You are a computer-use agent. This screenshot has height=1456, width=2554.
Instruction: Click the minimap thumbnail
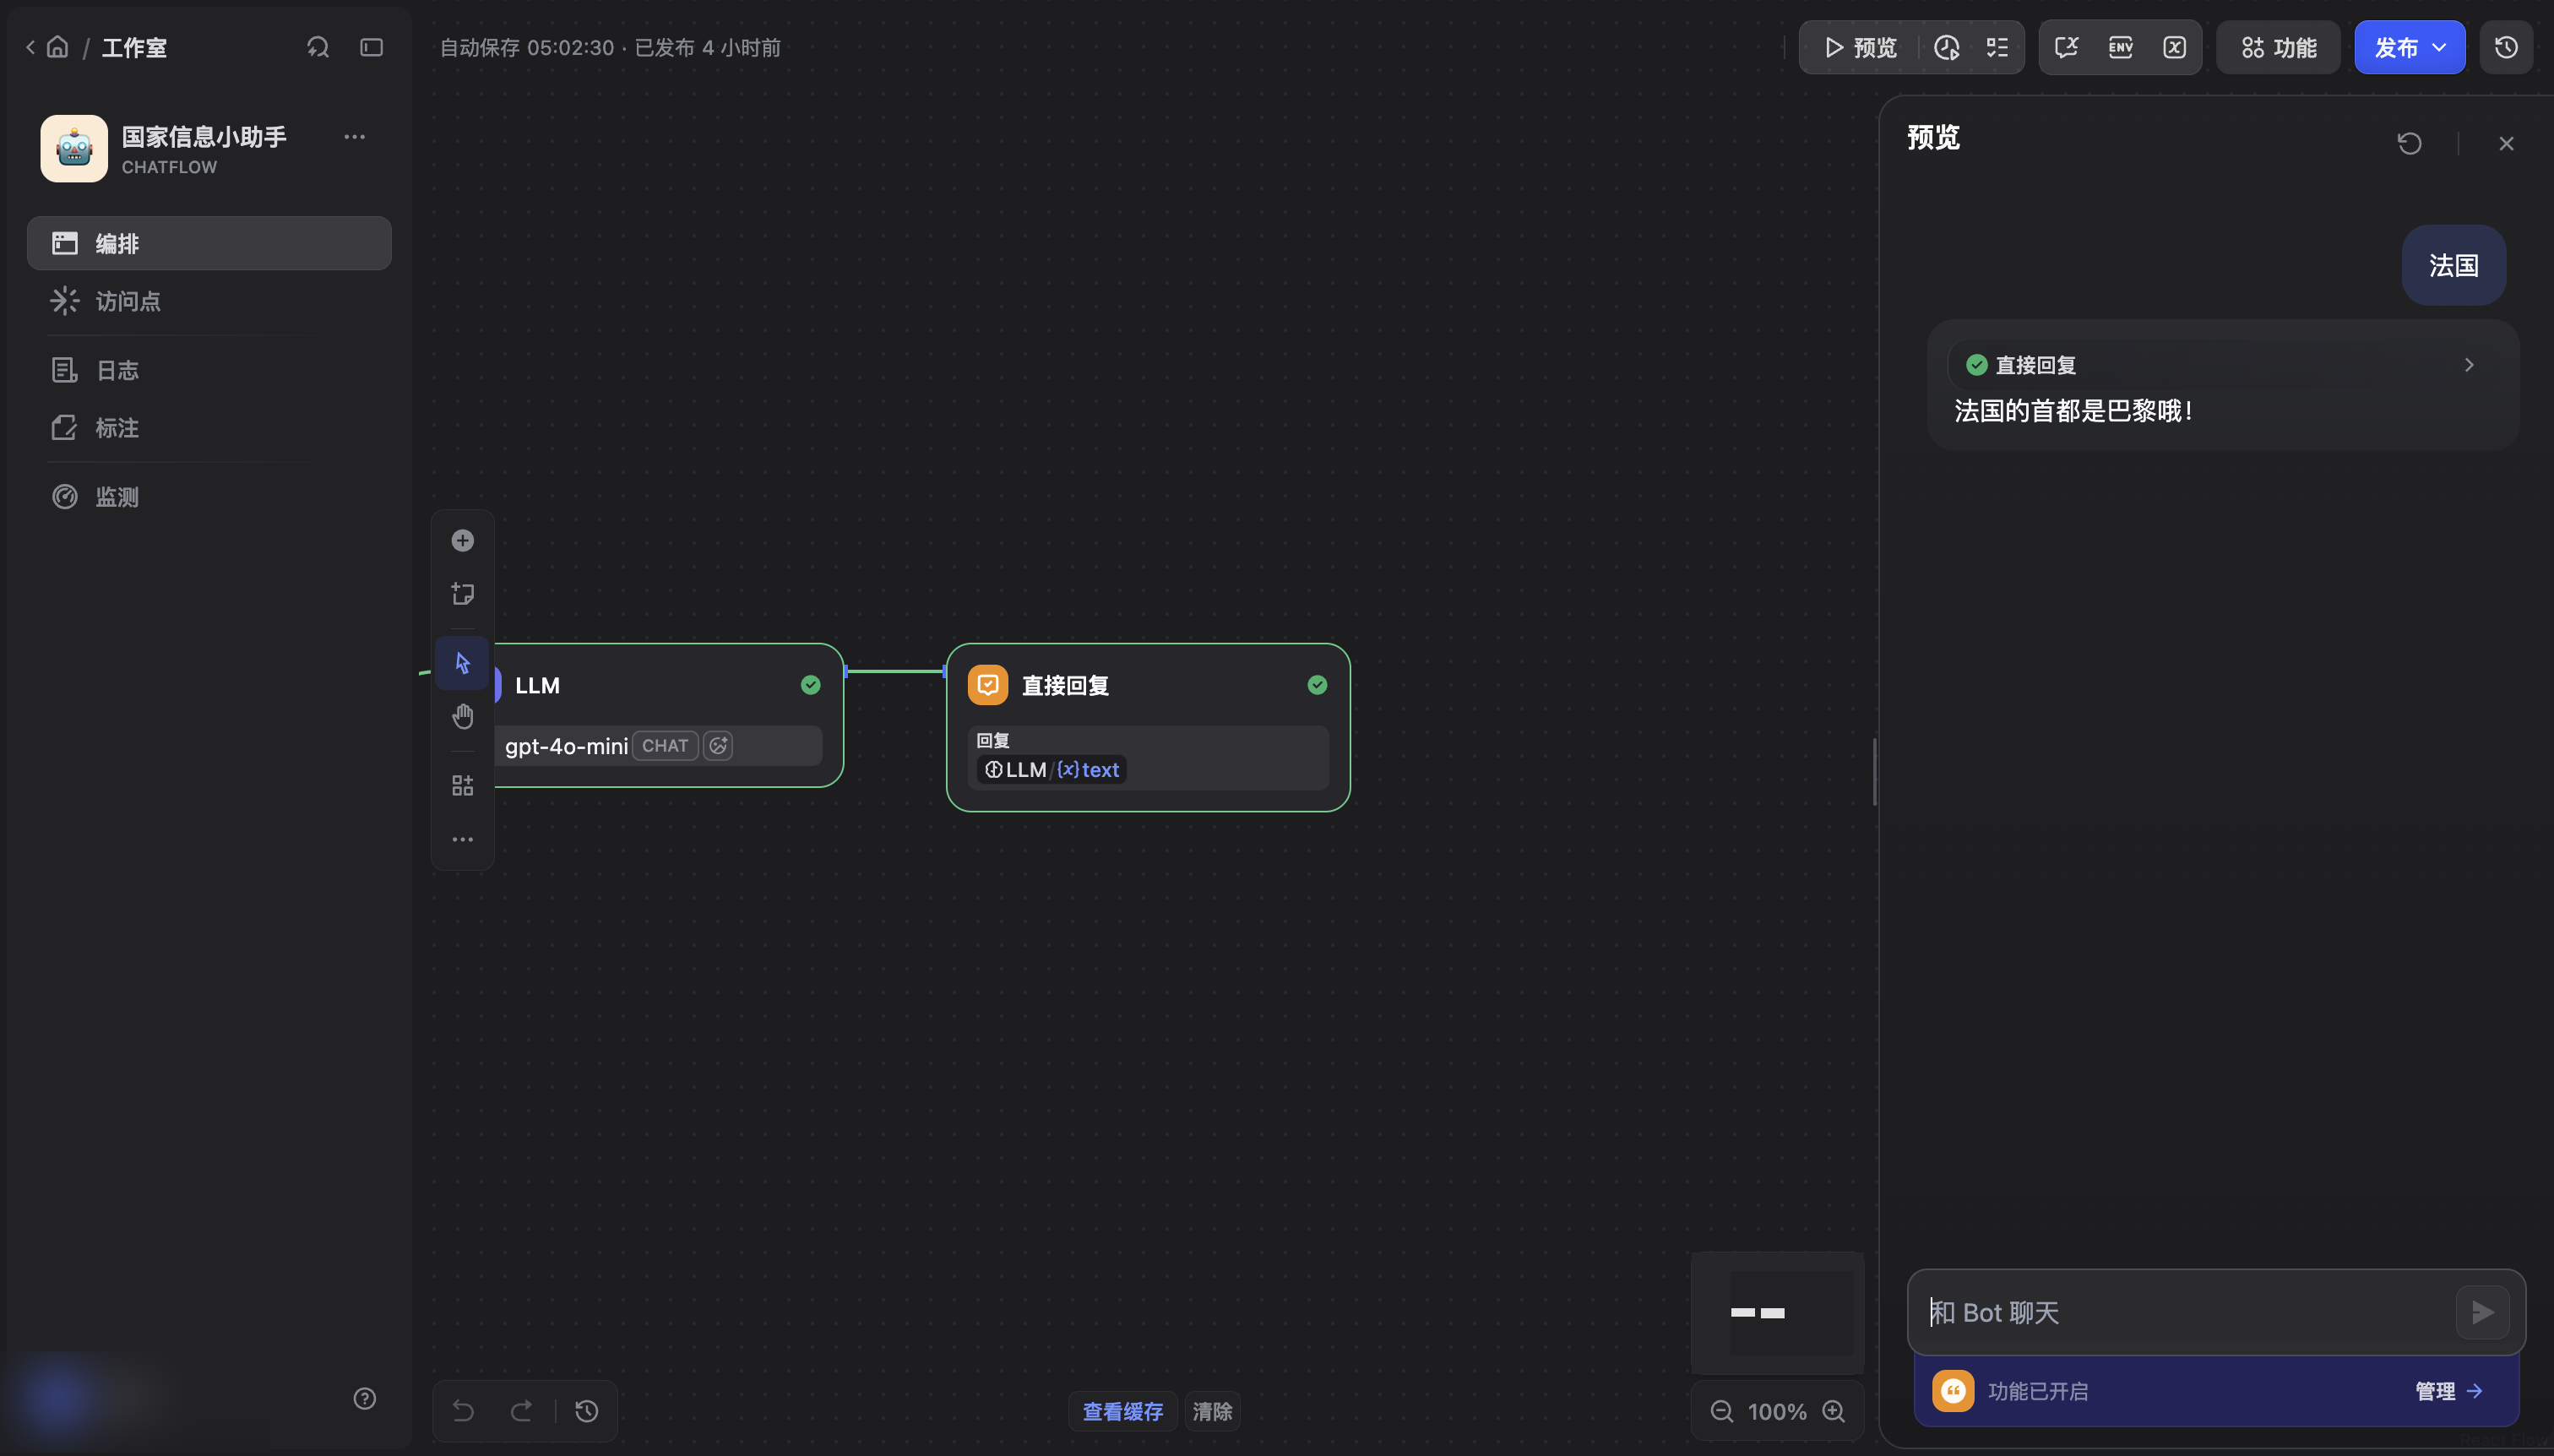pos(1777,1313)
